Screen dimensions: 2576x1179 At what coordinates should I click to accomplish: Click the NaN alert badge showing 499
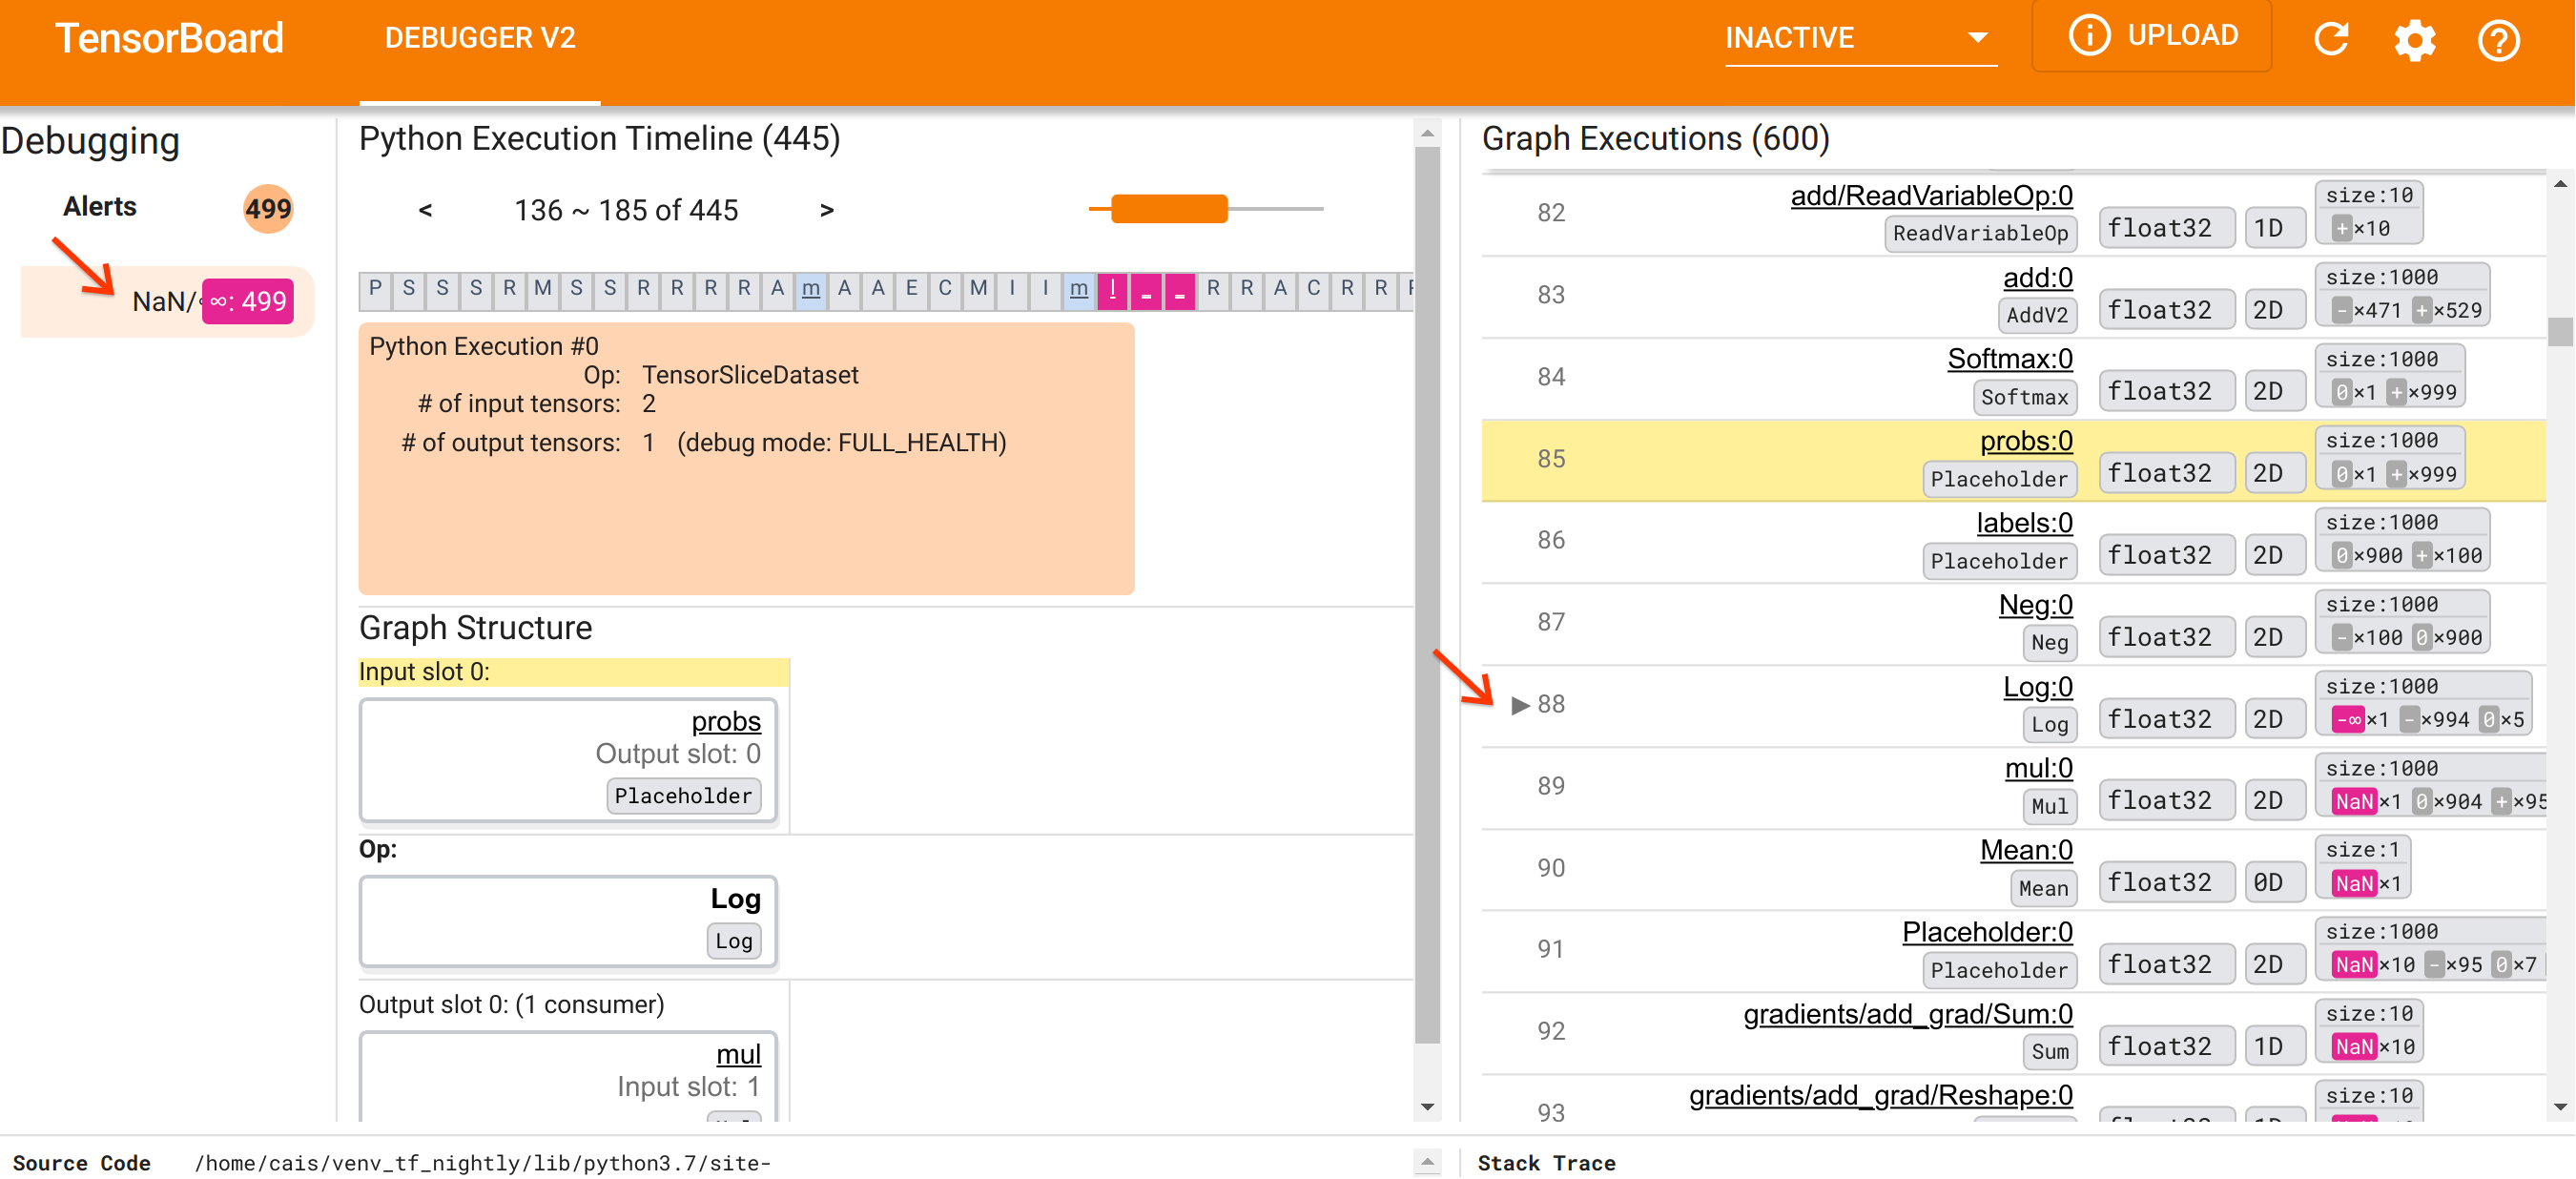pos(246,300)
